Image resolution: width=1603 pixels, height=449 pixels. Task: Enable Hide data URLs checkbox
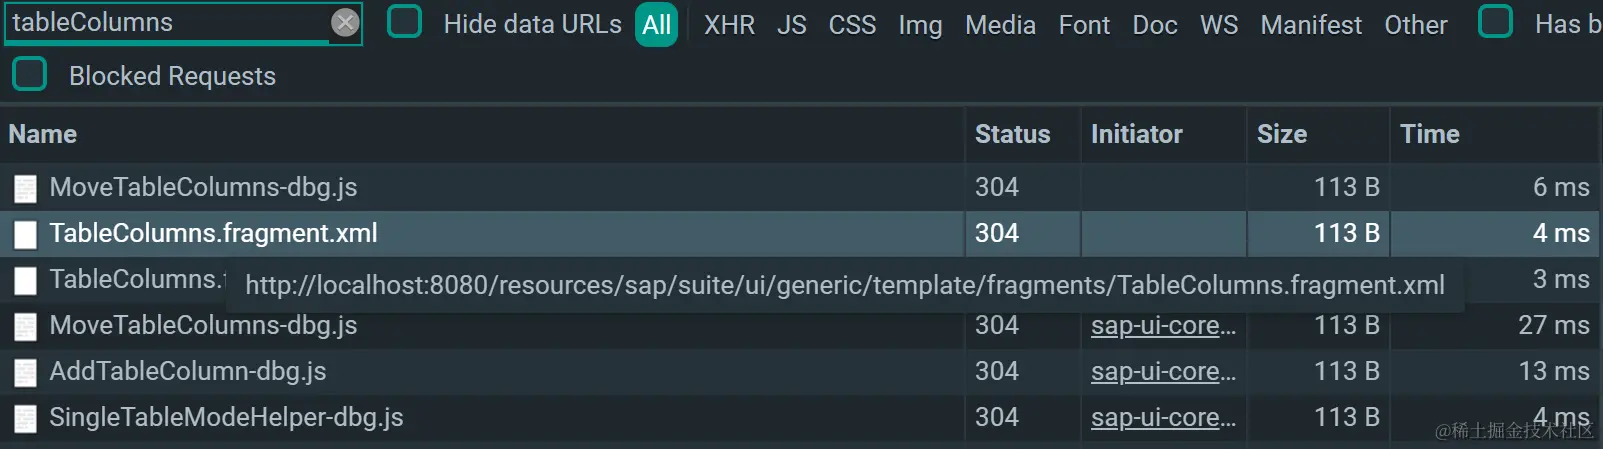coord(404,22)
